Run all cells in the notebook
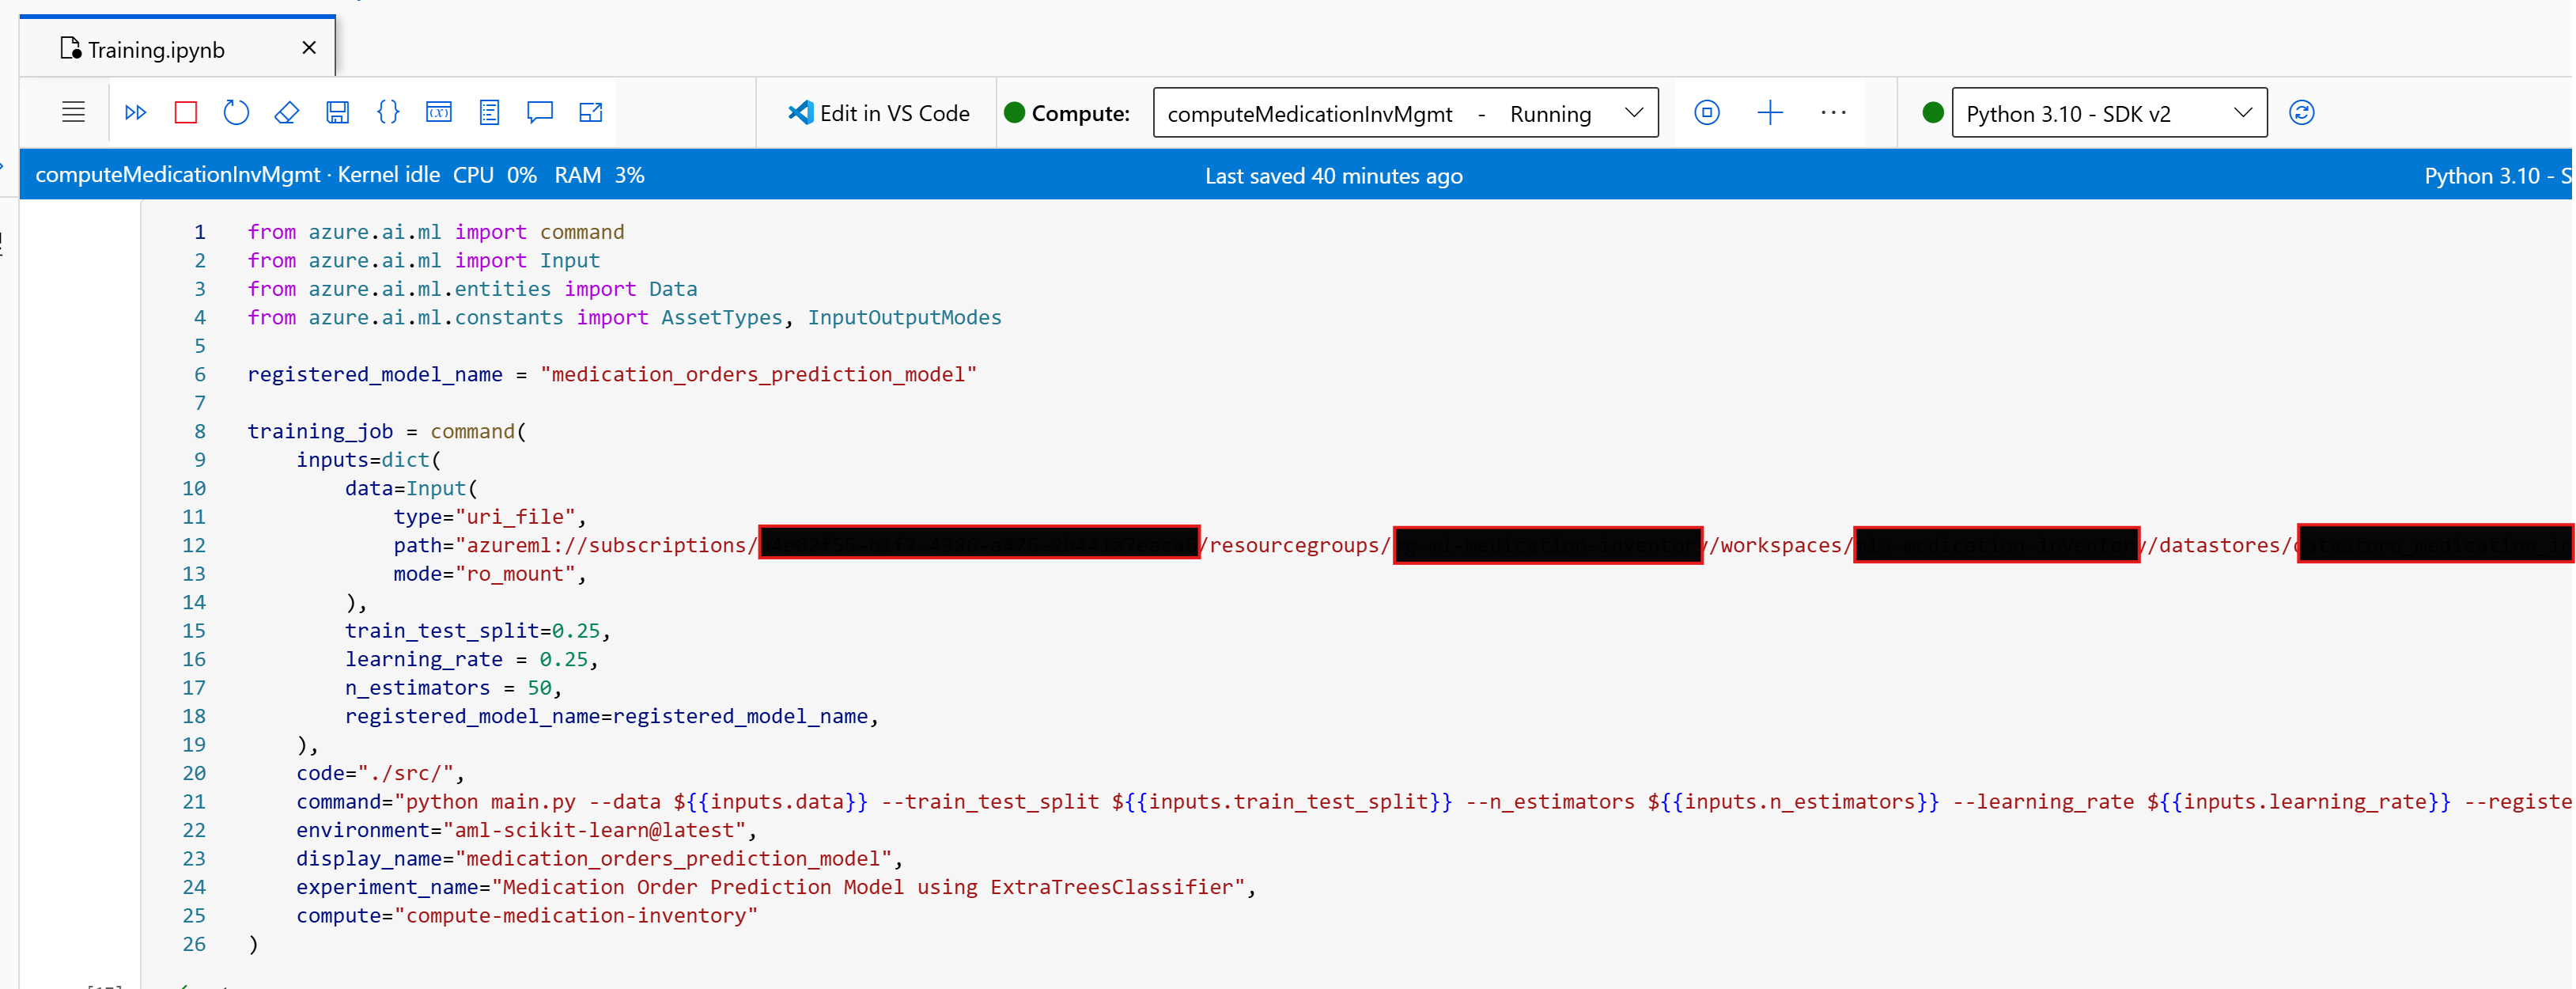 coord(136,112)
